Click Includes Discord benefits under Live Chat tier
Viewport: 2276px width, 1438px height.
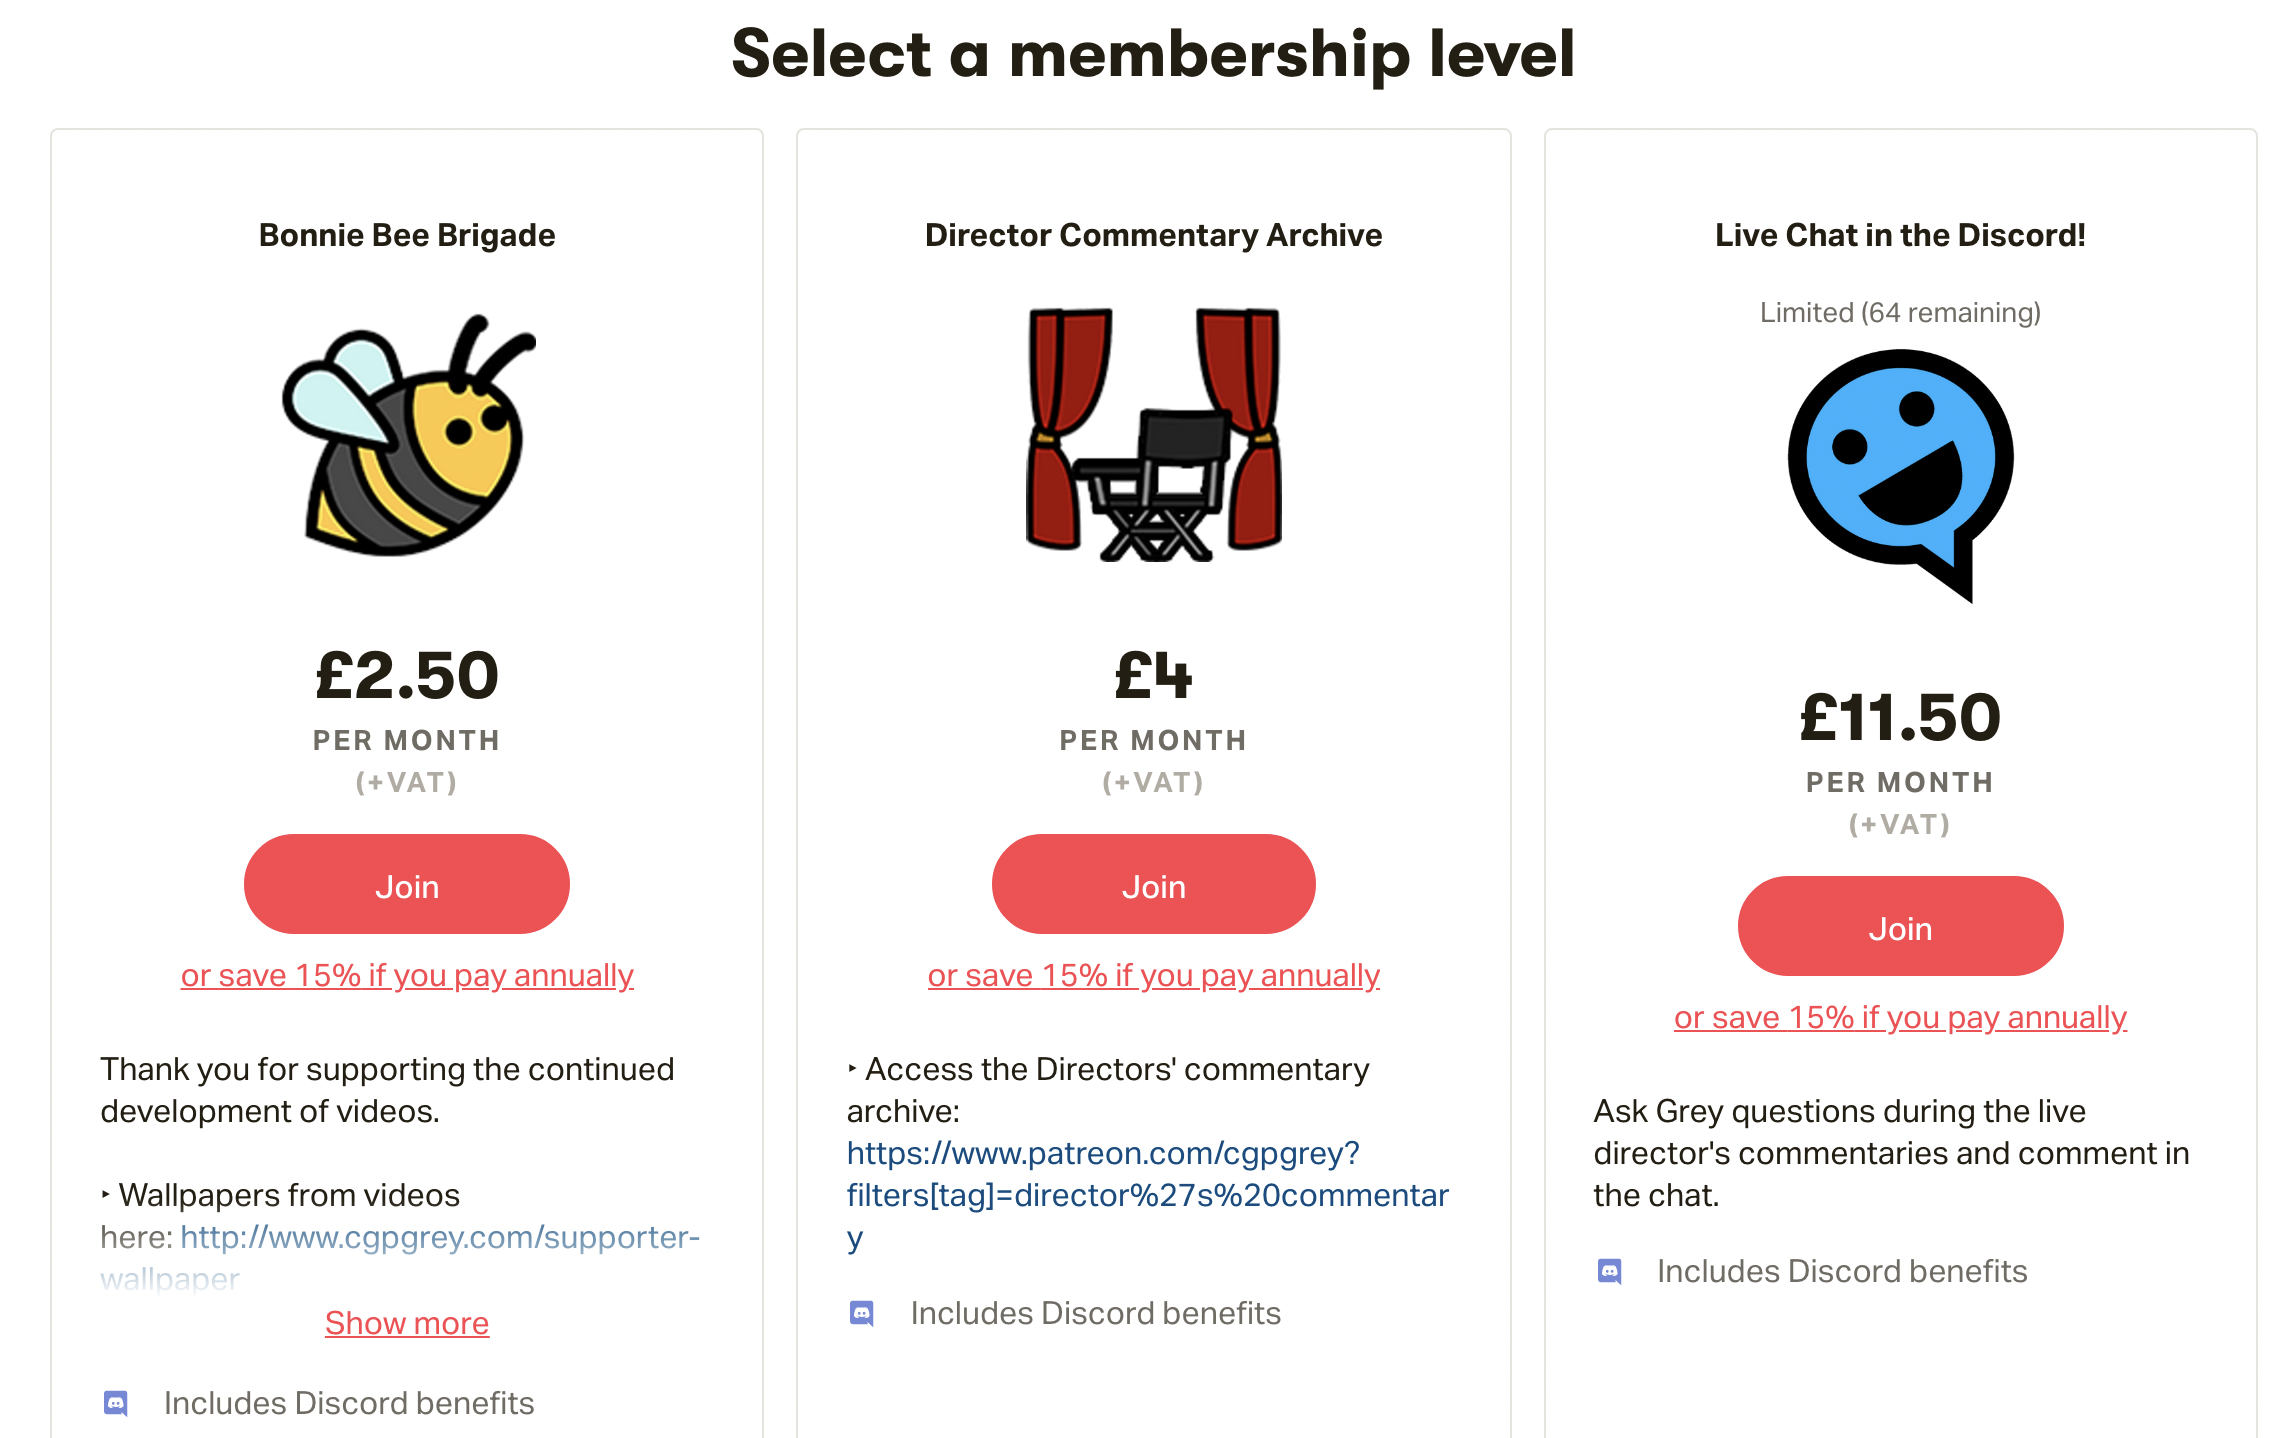point(1842,1271)
